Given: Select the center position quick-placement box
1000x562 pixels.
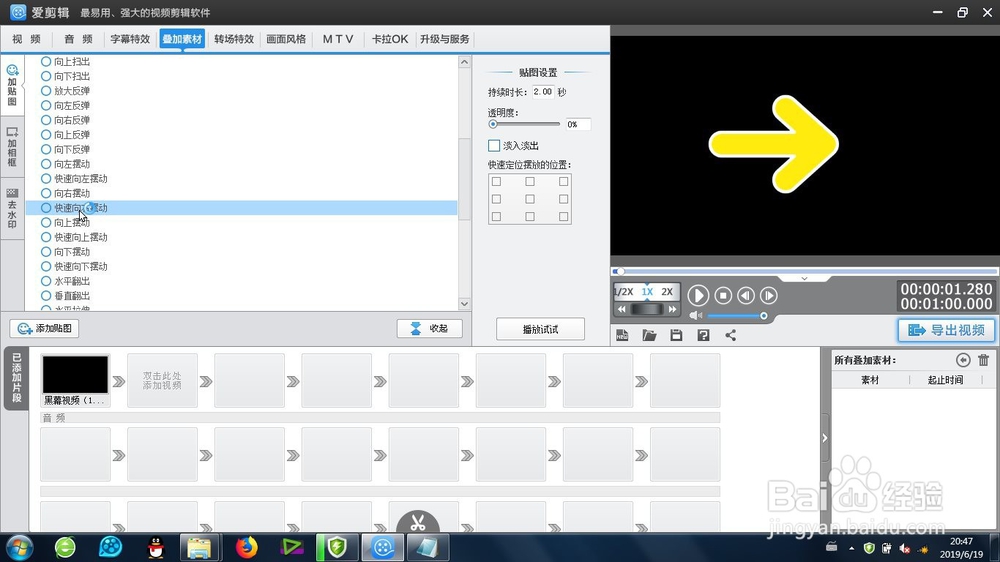Looking at the screenshot, I should click(x=530, y=199).
